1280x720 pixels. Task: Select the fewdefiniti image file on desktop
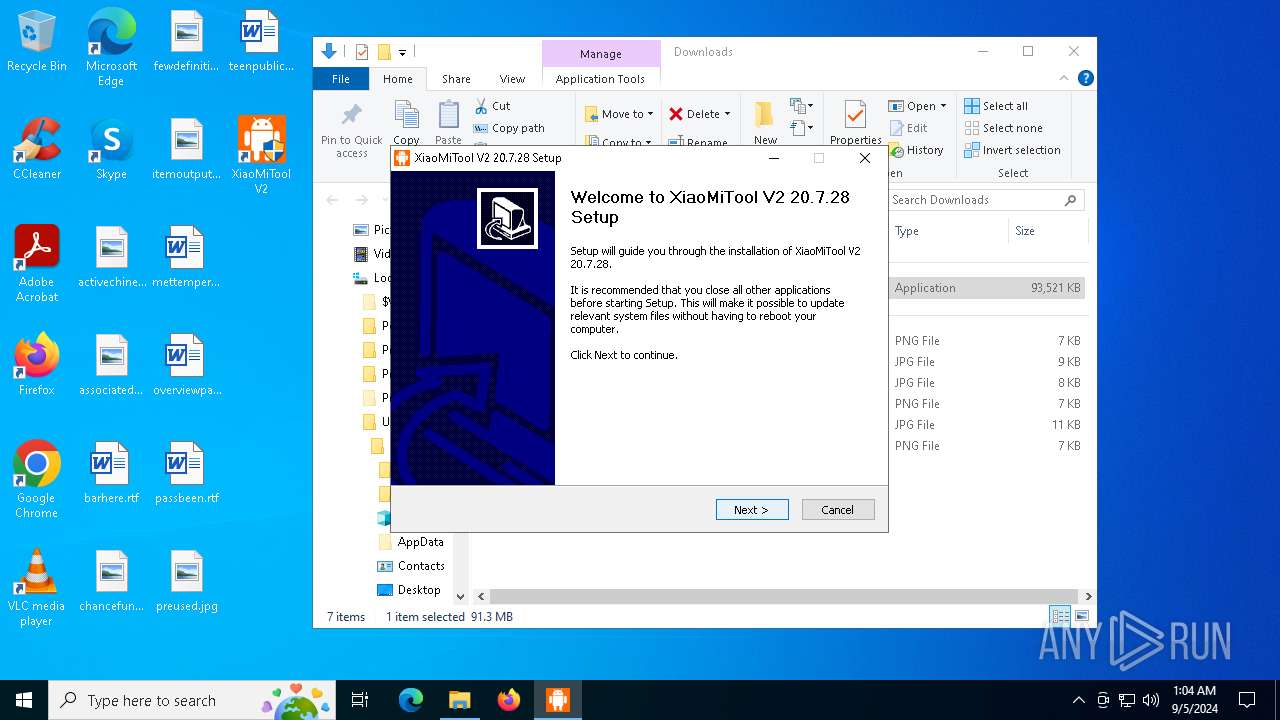[186, 42]
